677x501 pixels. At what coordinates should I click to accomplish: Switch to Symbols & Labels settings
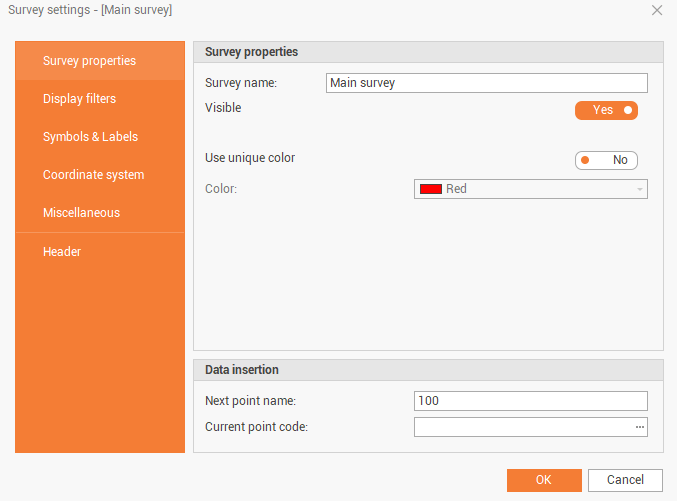coord(100,137)
